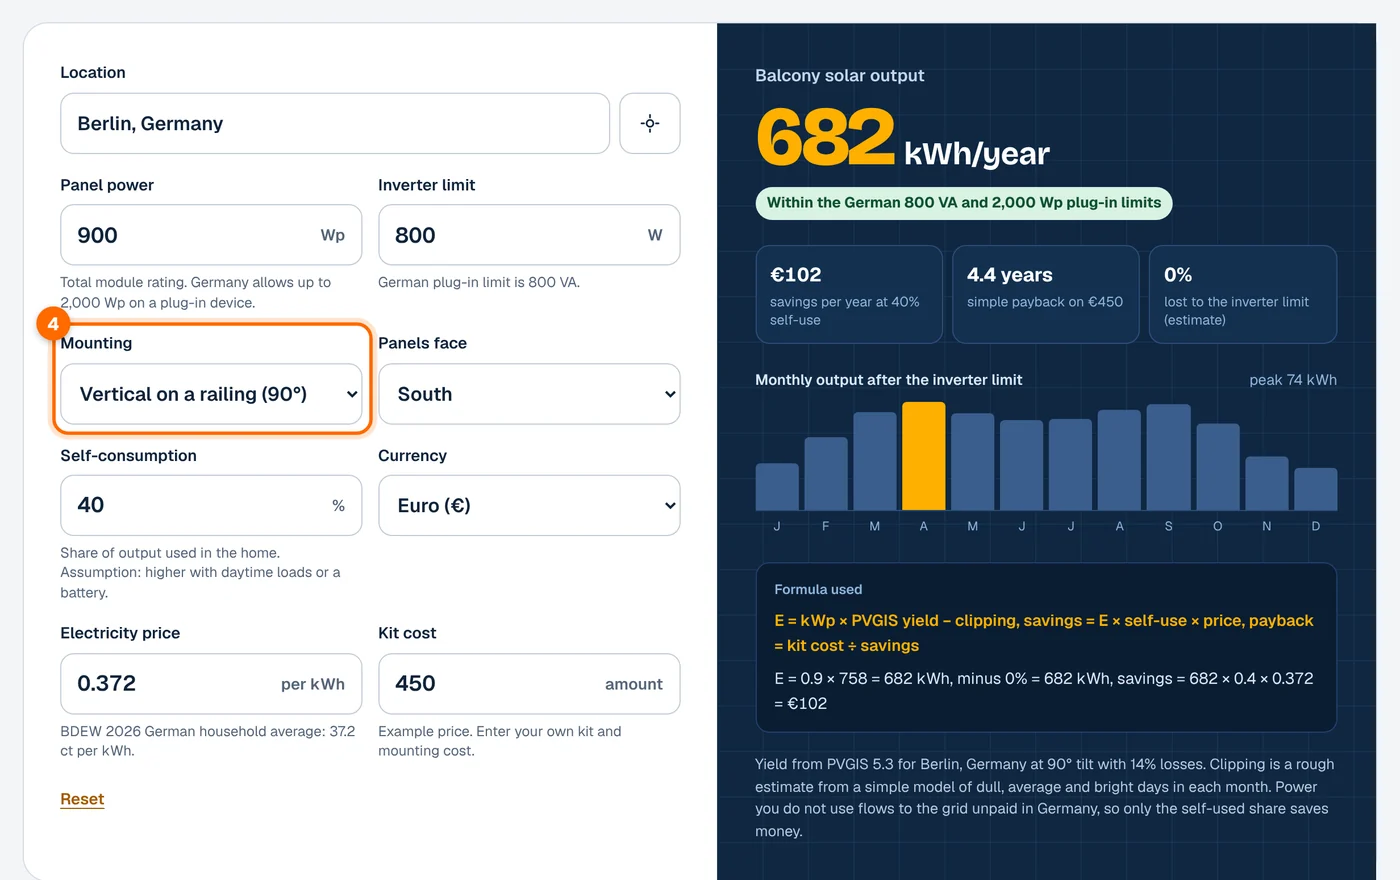The height and width of the screenshot is (880, 1400).
Task: Click the Inverter limit input
Action: click(529, 235)
